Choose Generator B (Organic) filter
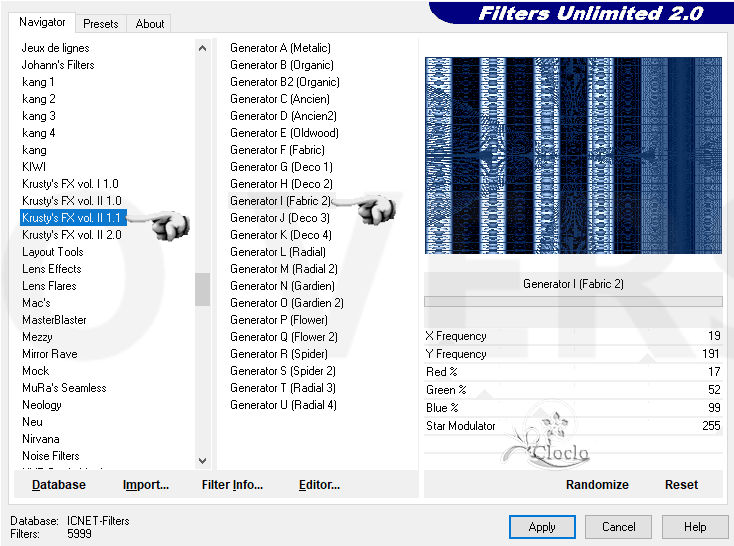Image resolution: width=734 pixels, height=546 pixels. point(282,65)
